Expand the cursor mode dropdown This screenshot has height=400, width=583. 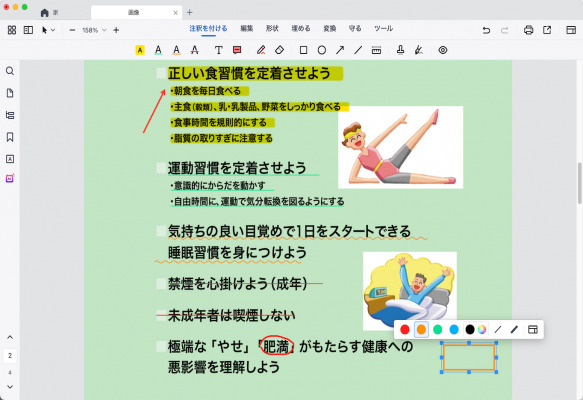[x=53, y=30]
